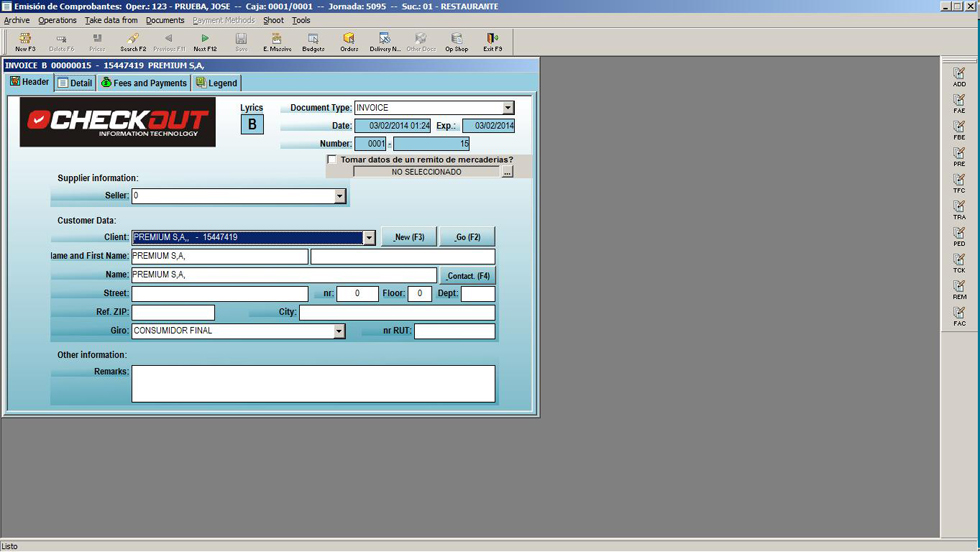Open the Seller dropdown list
980x552 pixels.
click(x=340, y=196)
